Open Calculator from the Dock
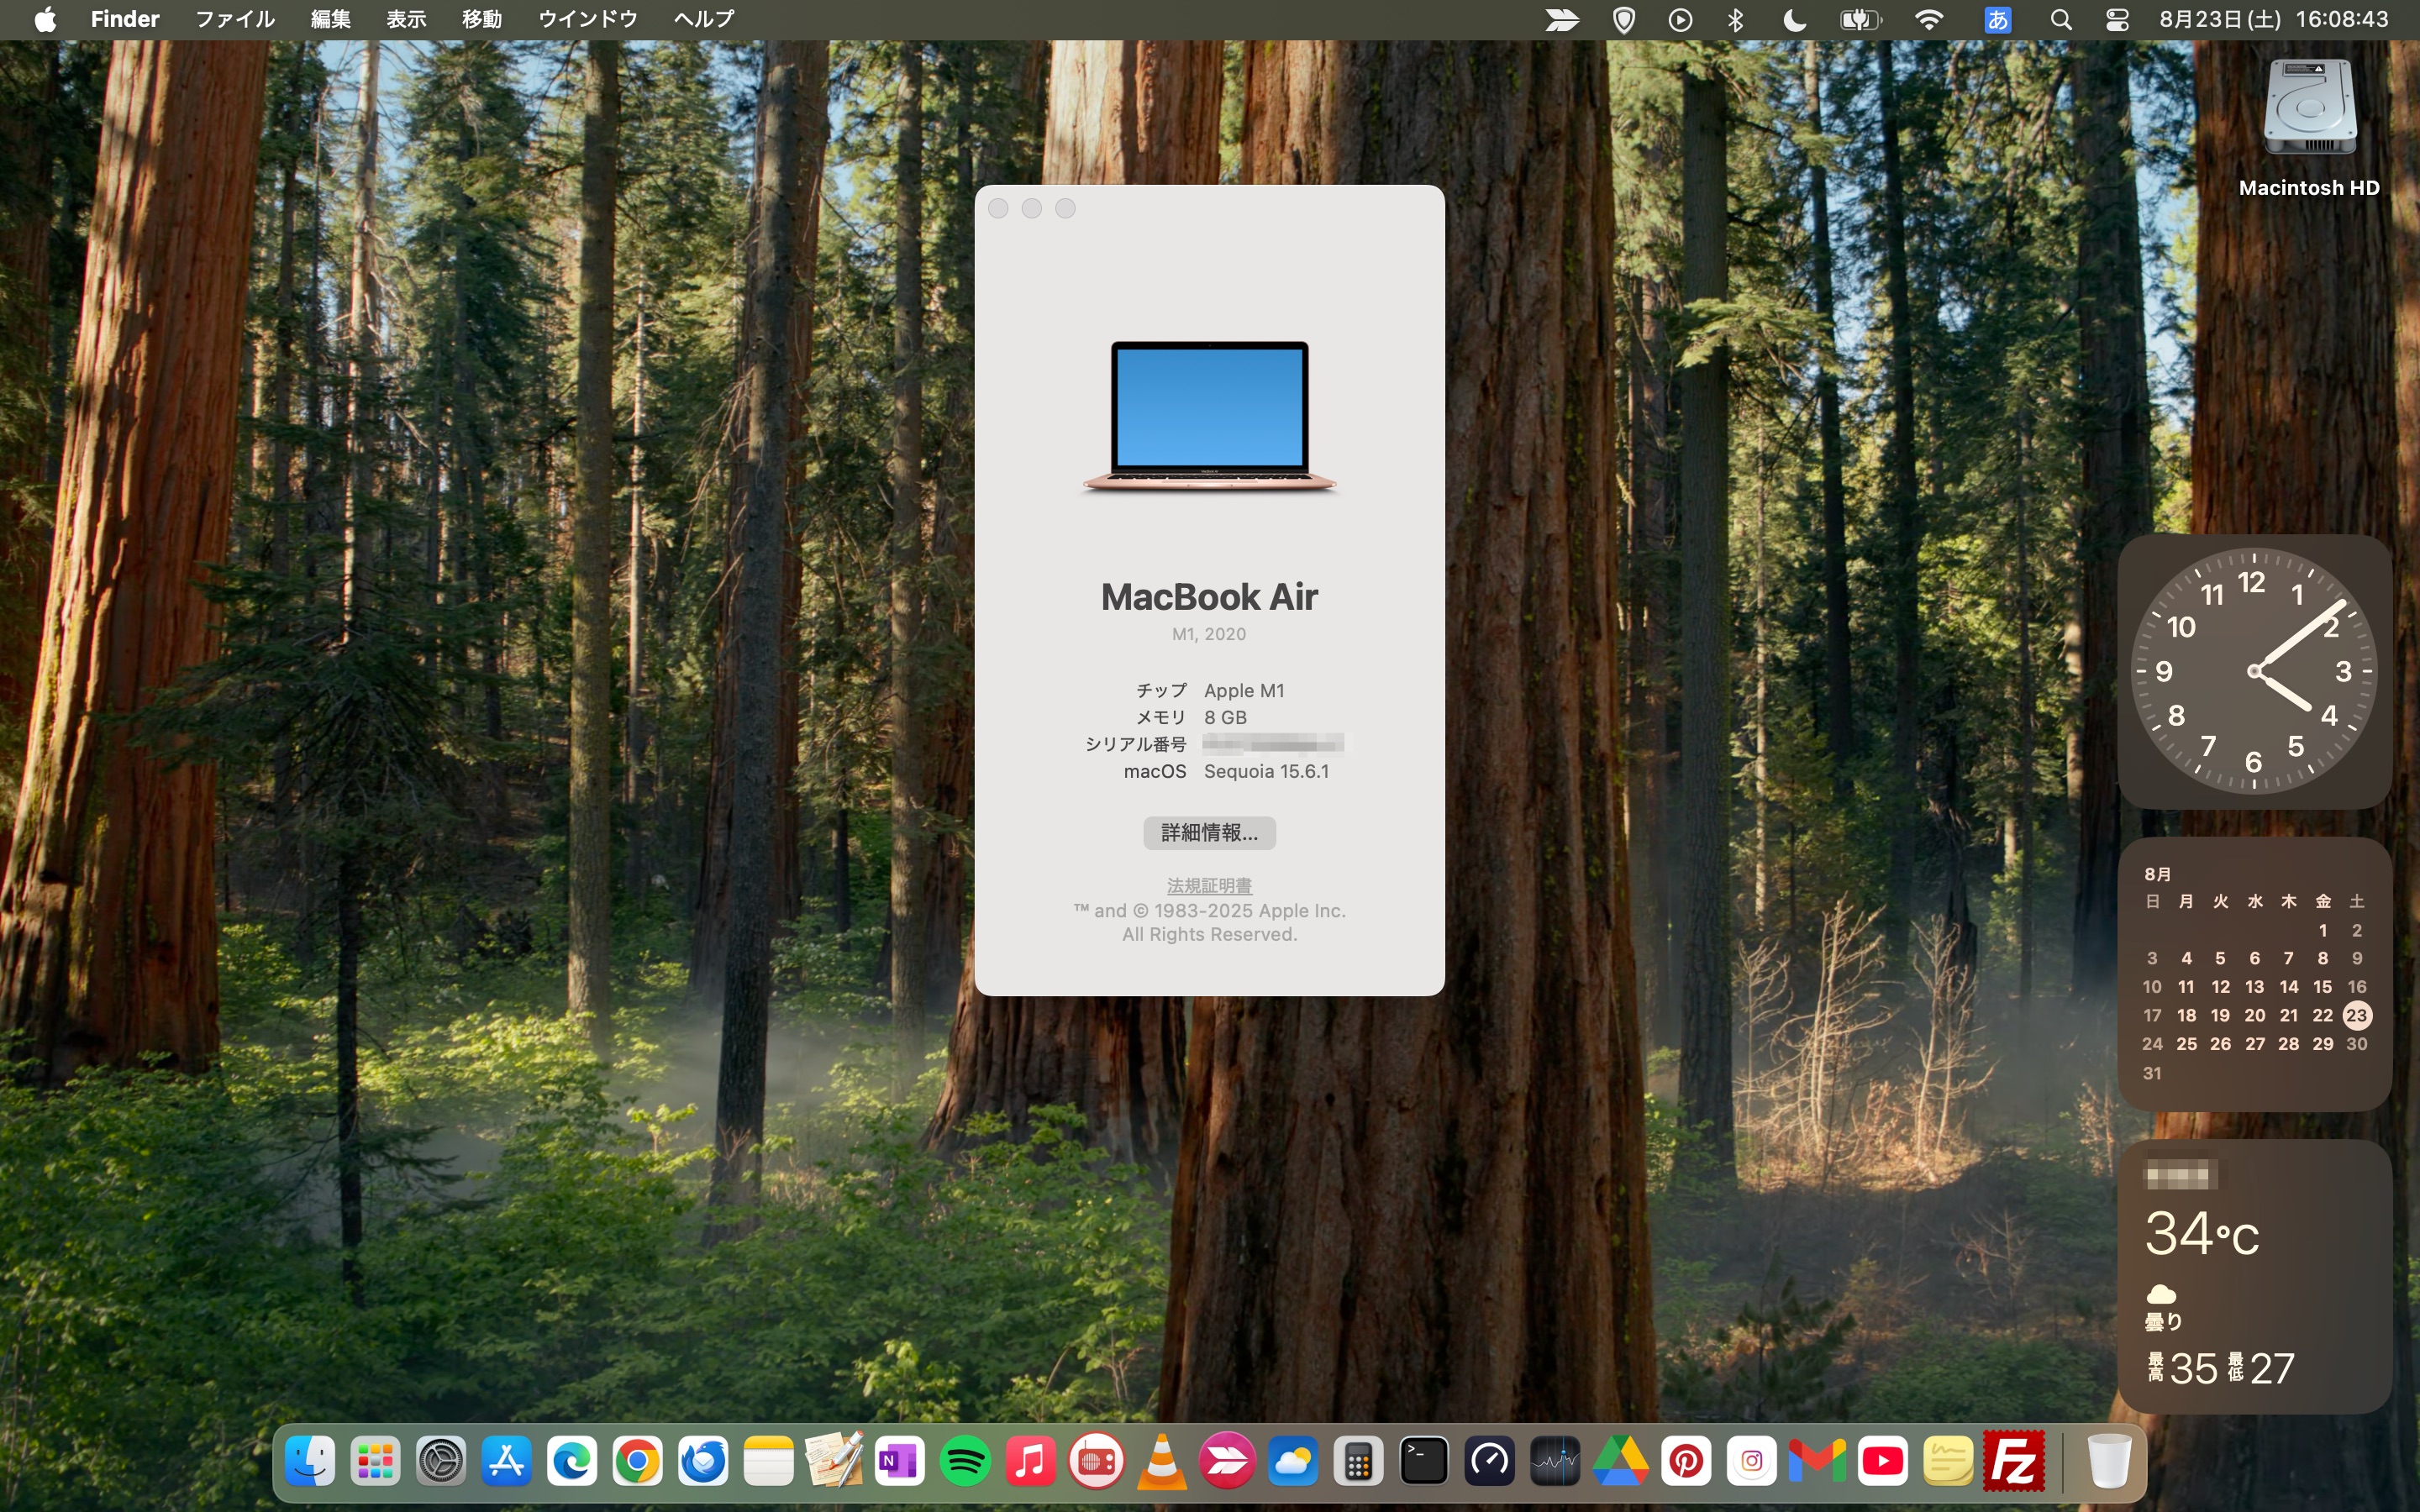The image size is (2420, 1512). pyautogui.click(x=1358, y=1462)
